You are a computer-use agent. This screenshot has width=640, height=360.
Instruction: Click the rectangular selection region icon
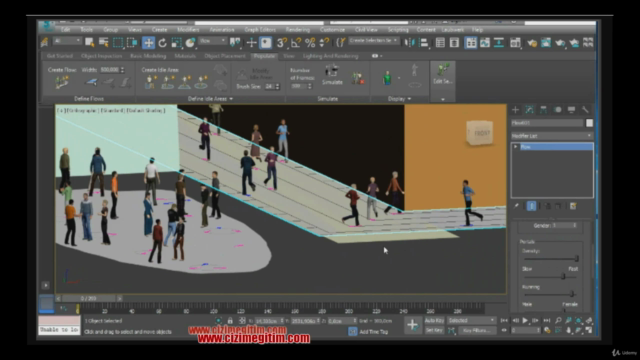click(x=118, y=42)
